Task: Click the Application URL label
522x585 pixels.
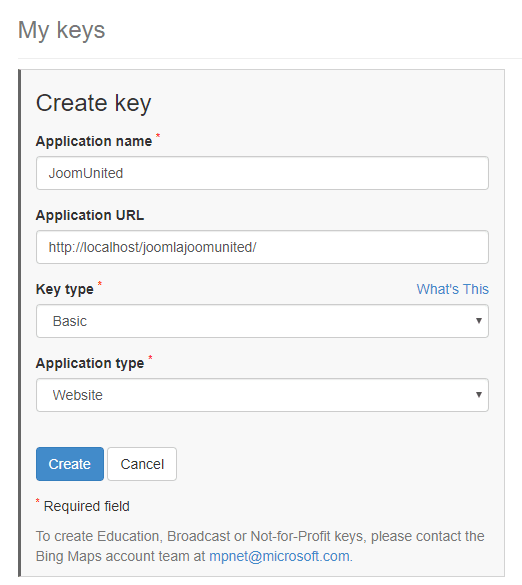Action: pos(90,215)
